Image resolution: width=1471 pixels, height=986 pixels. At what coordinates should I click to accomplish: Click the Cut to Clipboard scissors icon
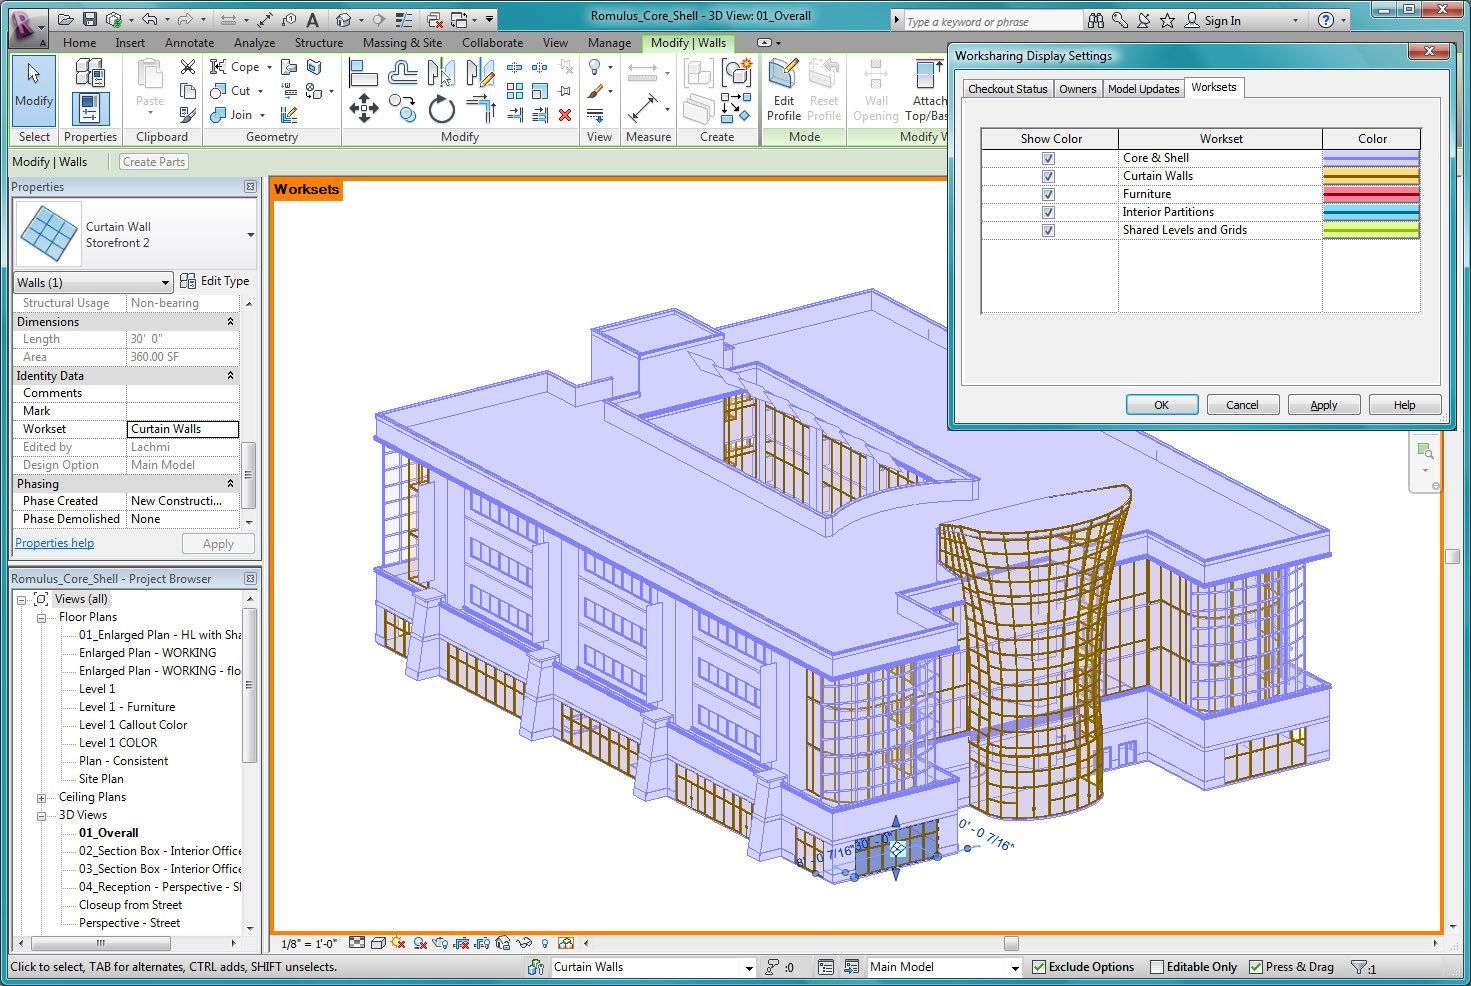click(x=187, y=67)
